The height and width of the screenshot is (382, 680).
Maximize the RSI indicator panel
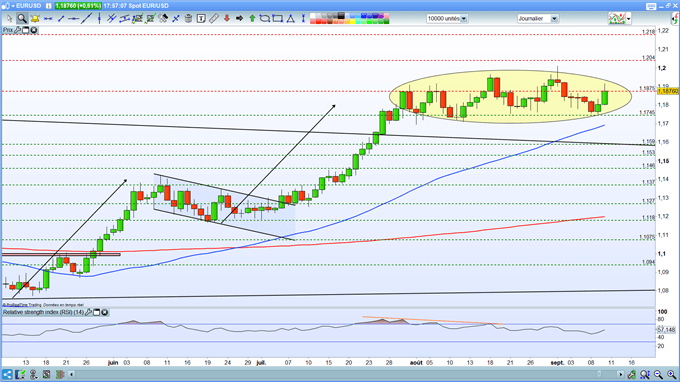[97, 312]
